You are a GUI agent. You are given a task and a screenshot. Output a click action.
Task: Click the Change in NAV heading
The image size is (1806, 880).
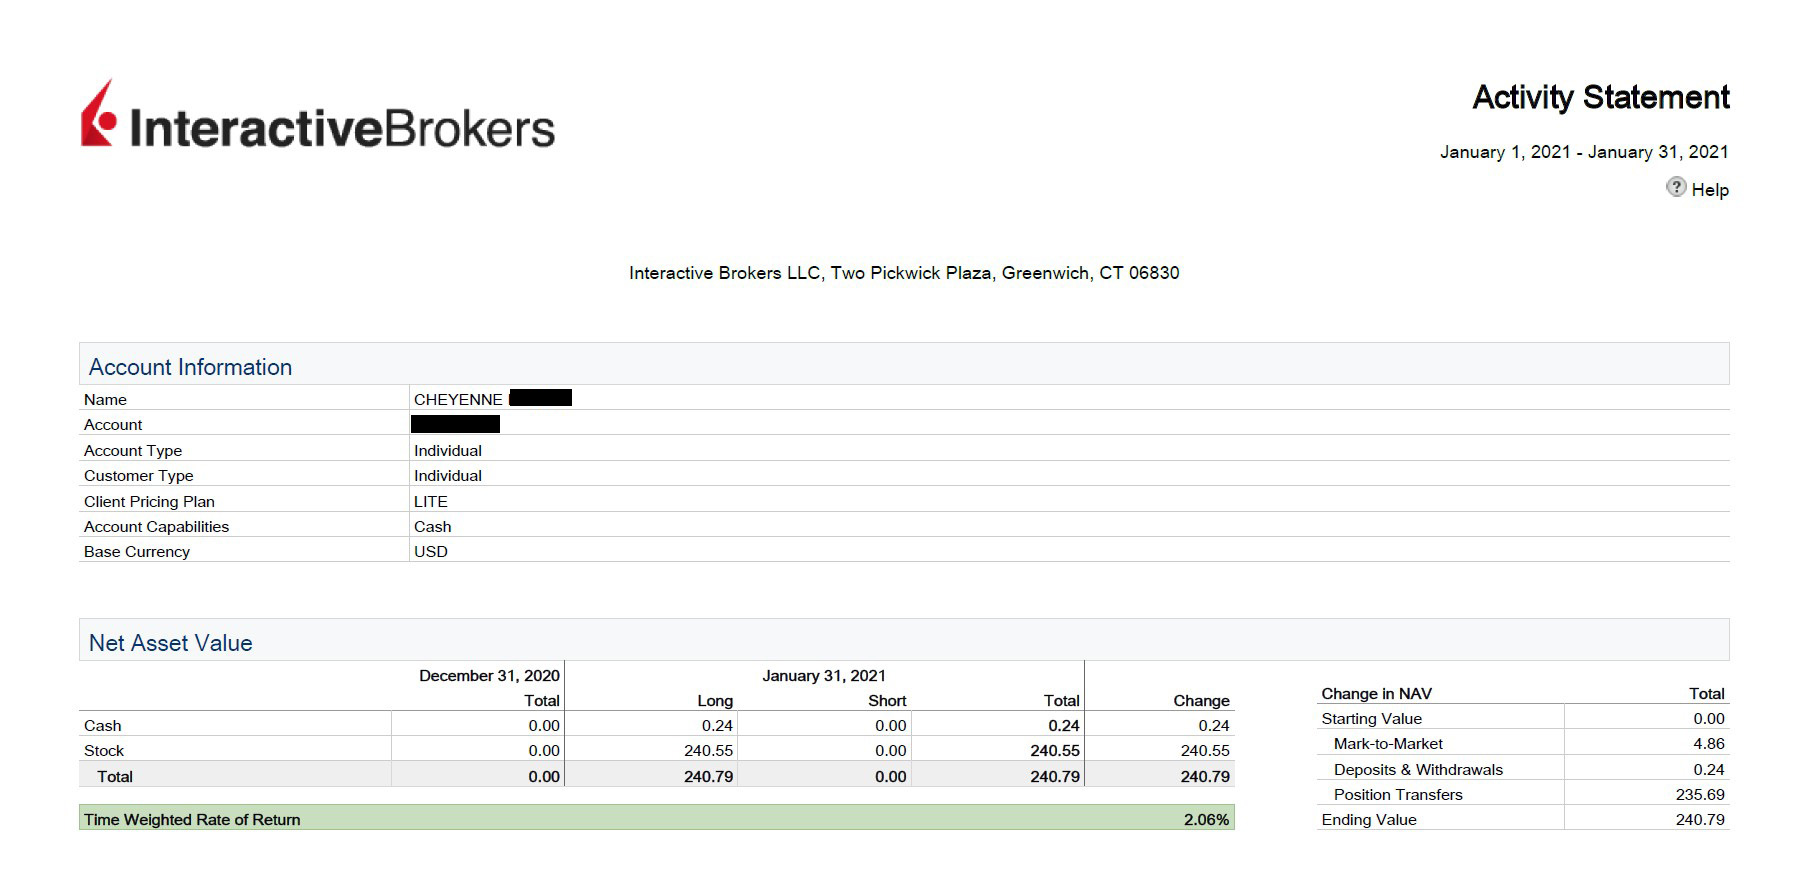click(x=1376, y=694)
